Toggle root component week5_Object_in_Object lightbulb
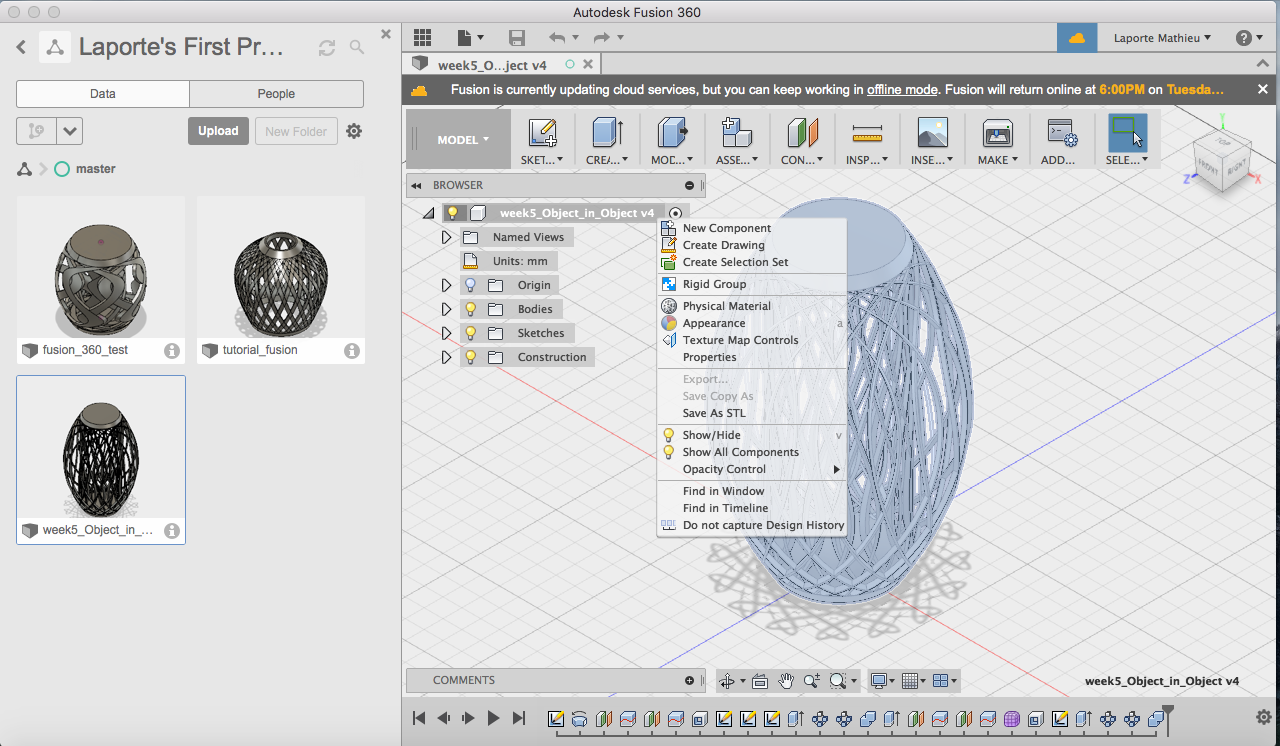Image resolution: width=1280 pixels, height=746 pixels. pyautogui.click(x=452, y=213)
